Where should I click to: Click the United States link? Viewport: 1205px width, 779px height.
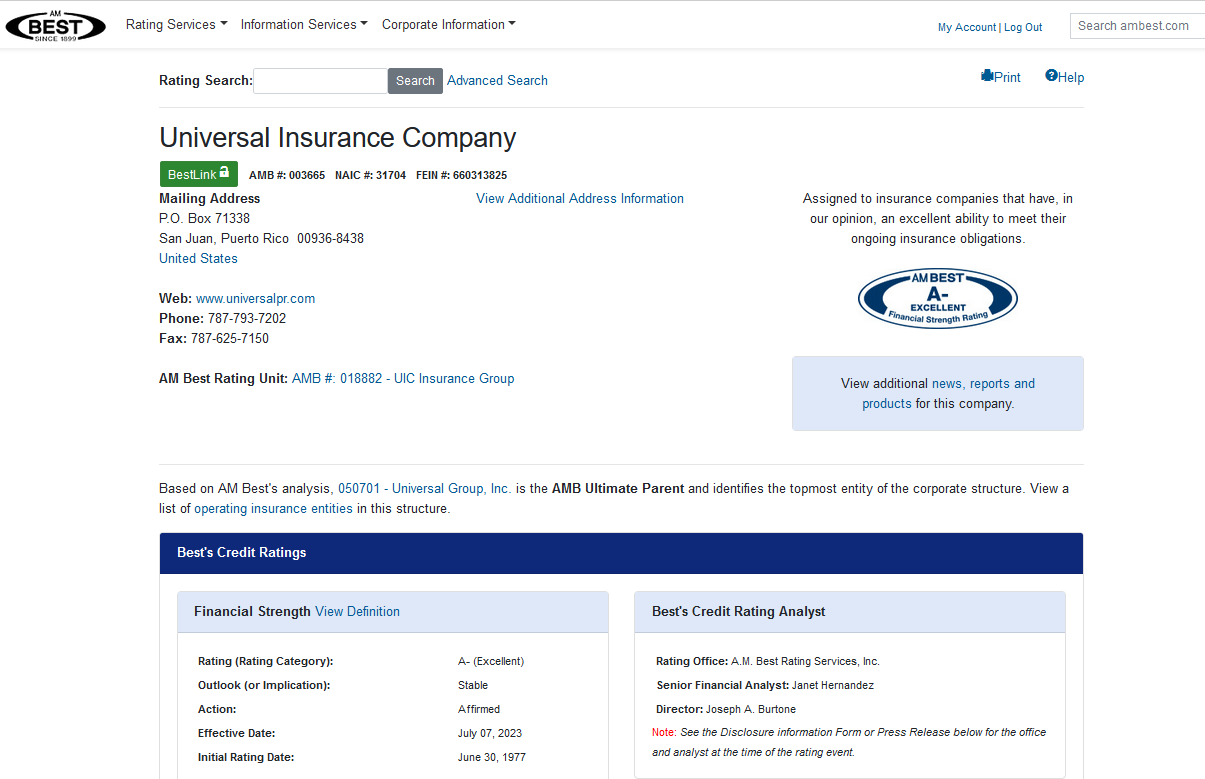(198, 258)
